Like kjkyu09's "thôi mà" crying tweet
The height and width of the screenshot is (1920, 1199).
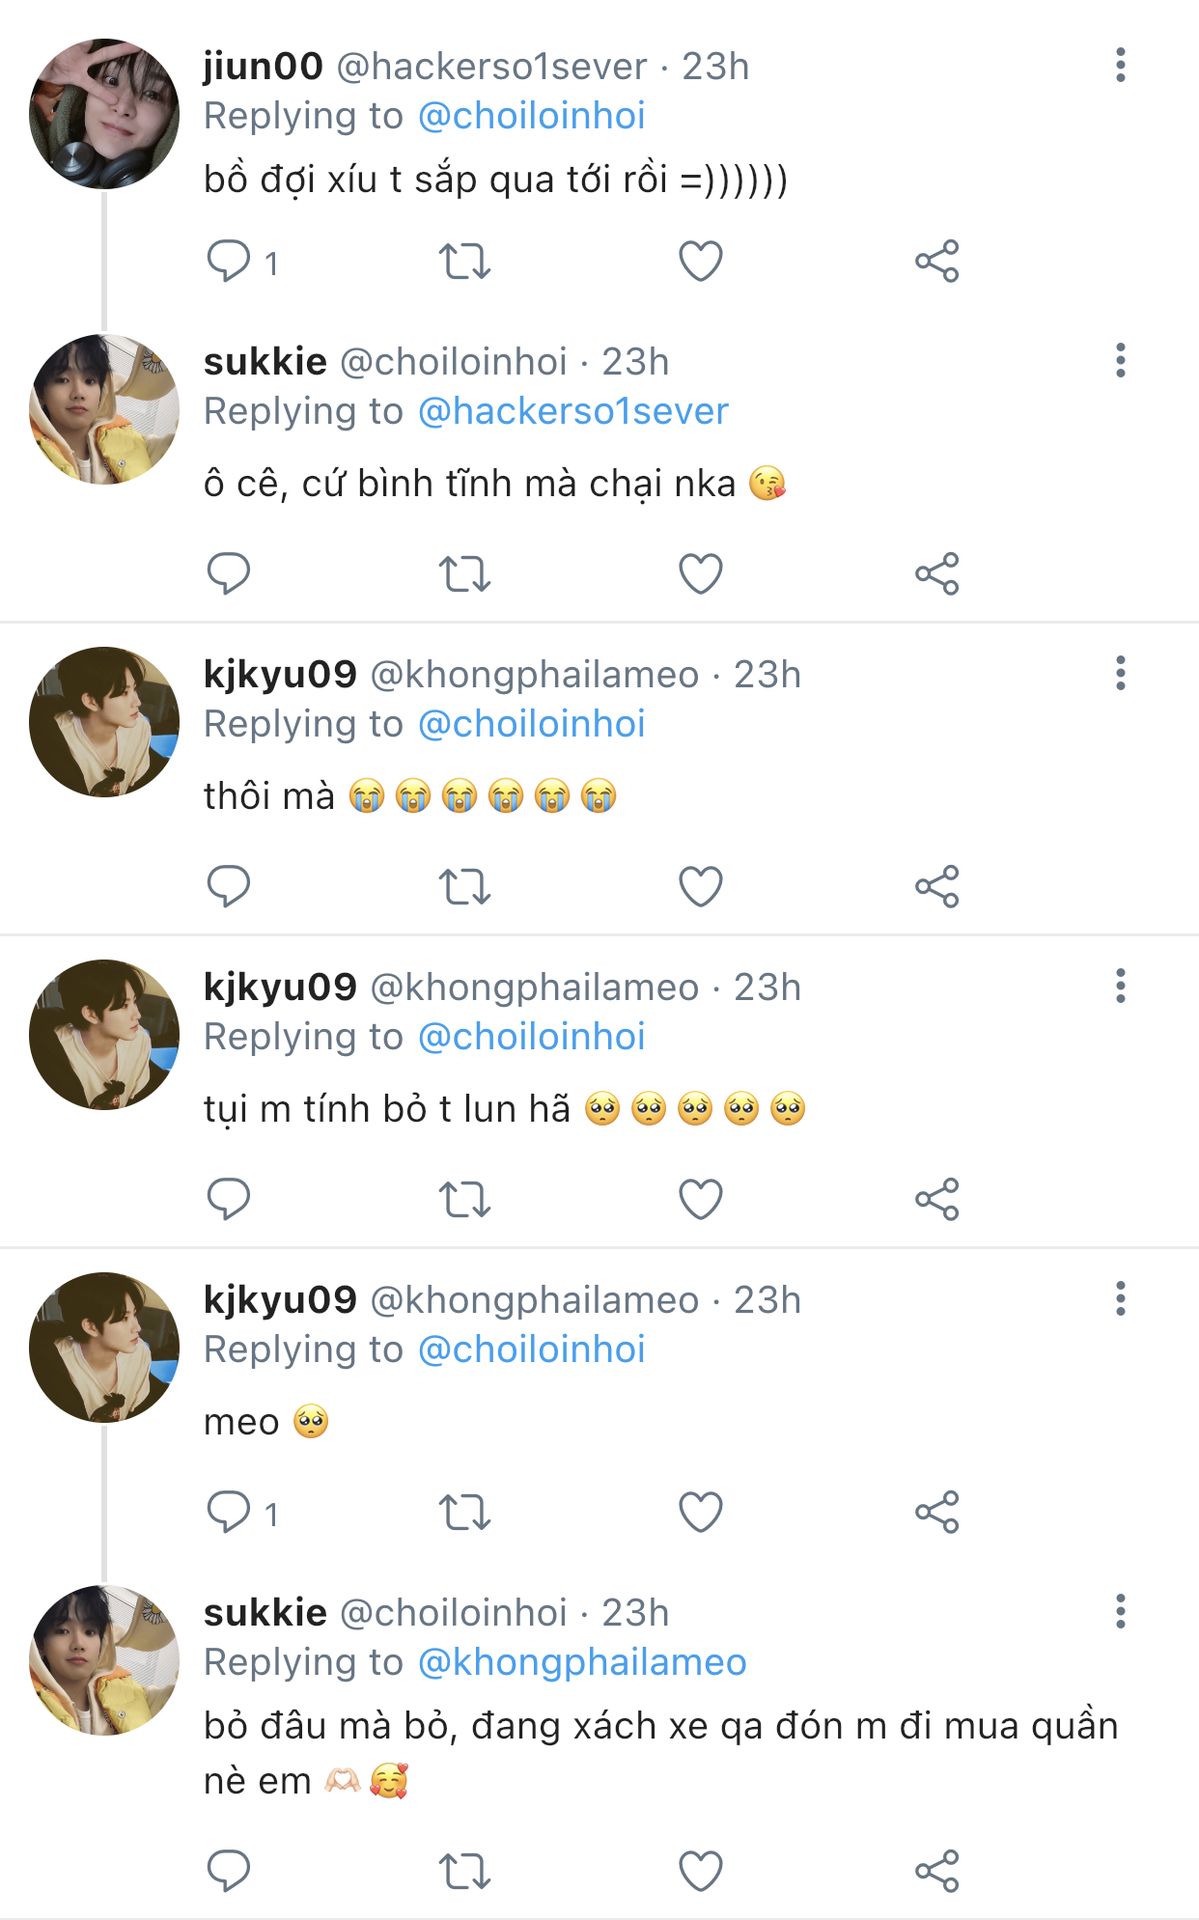(700, 887)
